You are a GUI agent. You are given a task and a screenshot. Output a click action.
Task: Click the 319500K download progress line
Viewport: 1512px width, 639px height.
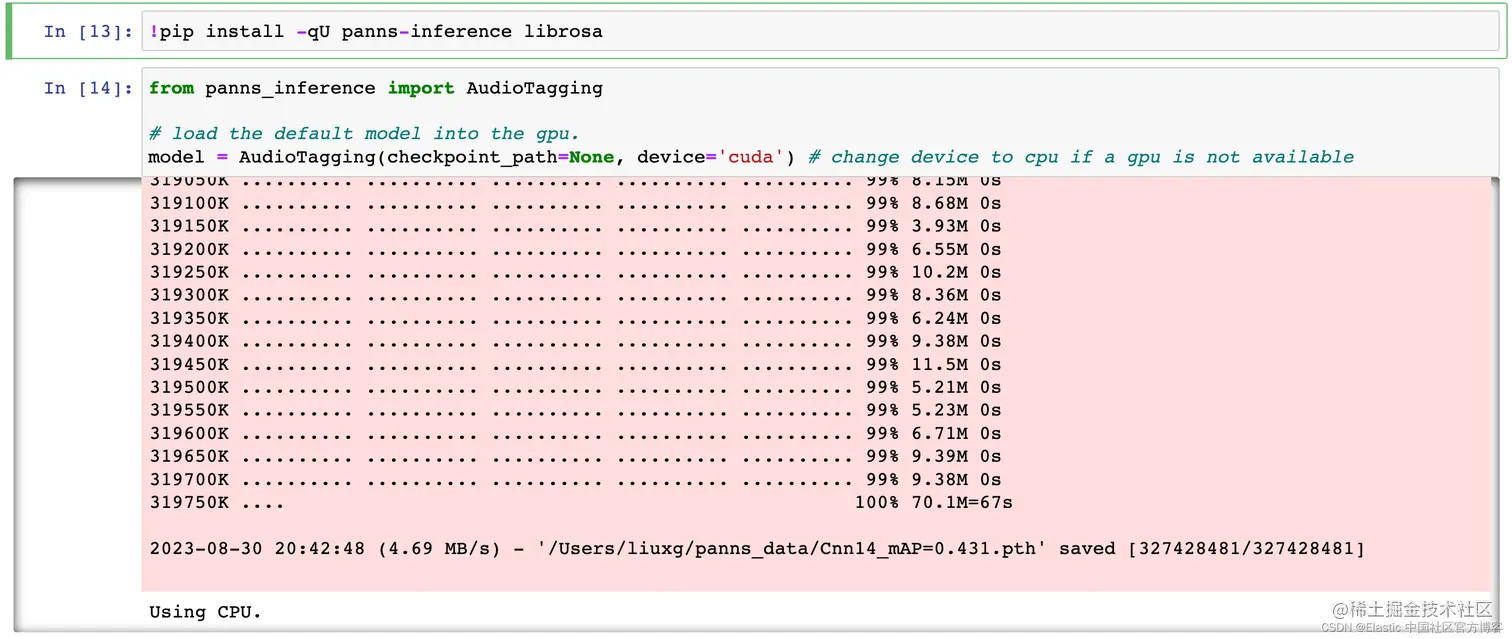575,387
